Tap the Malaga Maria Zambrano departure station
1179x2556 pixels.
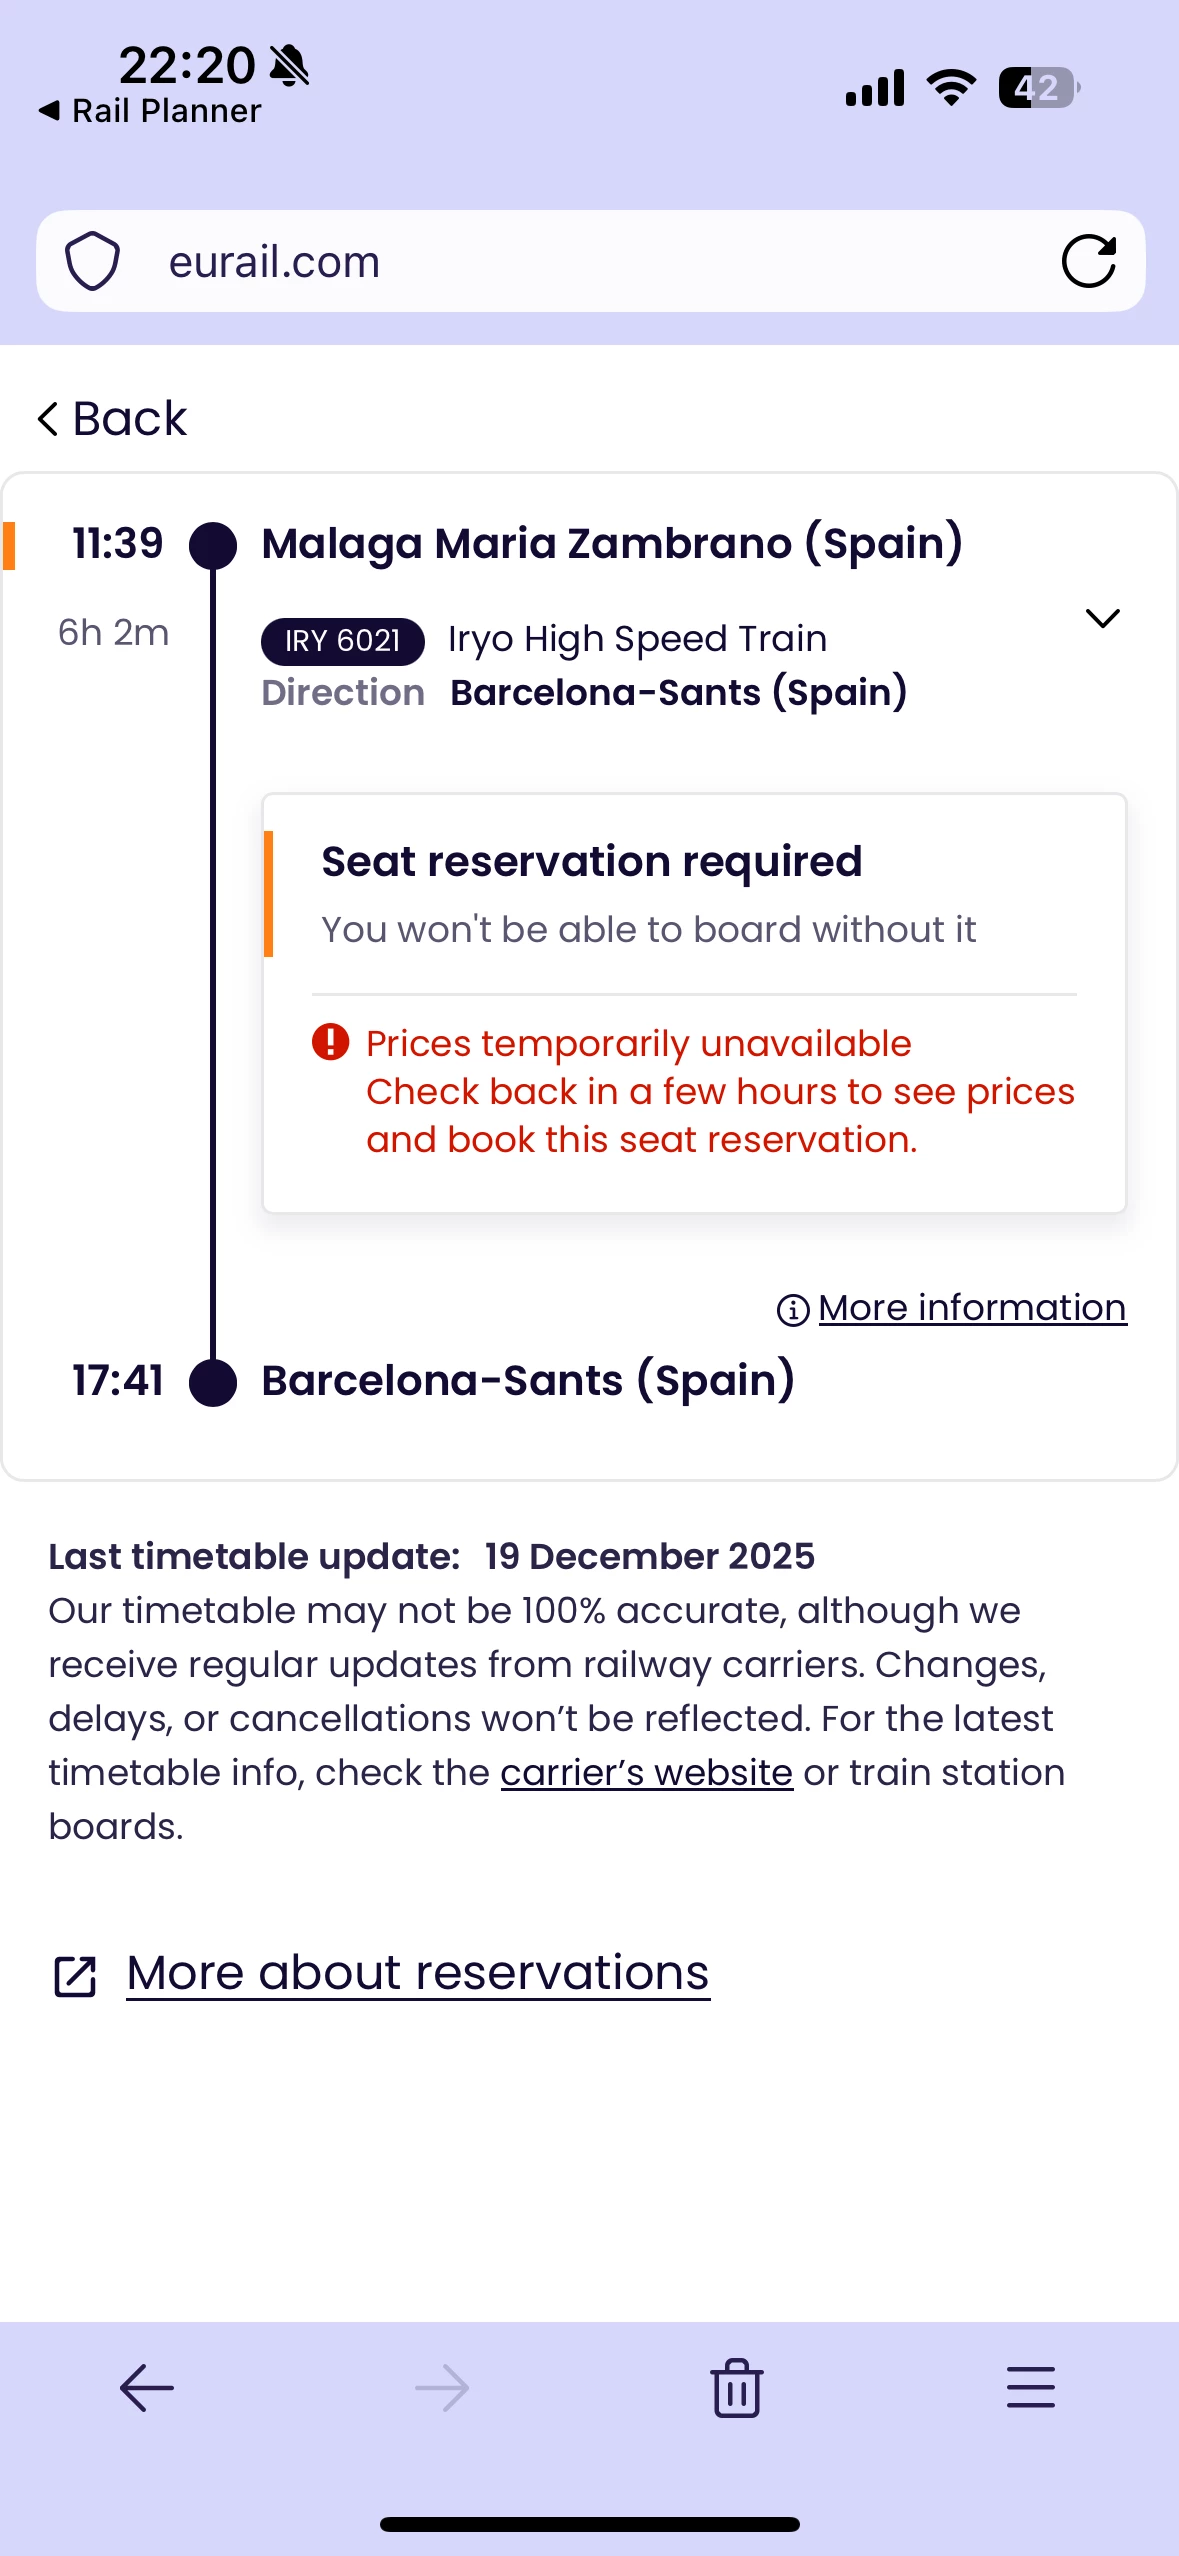pyautogui.click(x=612, y=544)
